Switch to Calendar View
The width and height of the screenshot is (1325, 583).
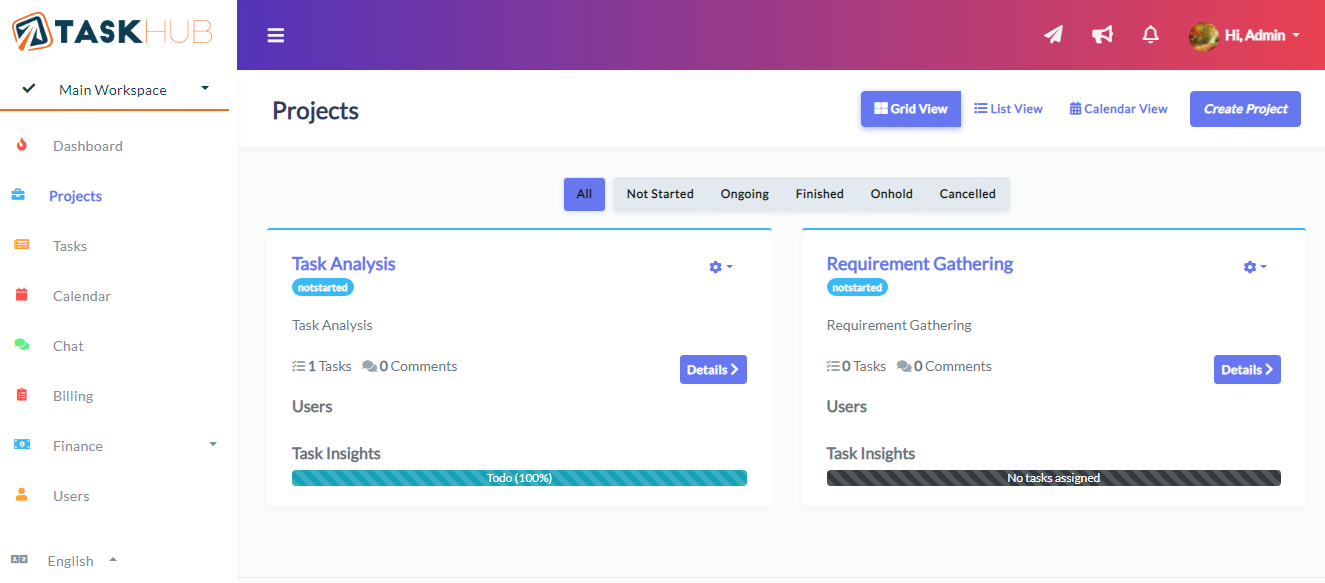[x=1118, y=109]
